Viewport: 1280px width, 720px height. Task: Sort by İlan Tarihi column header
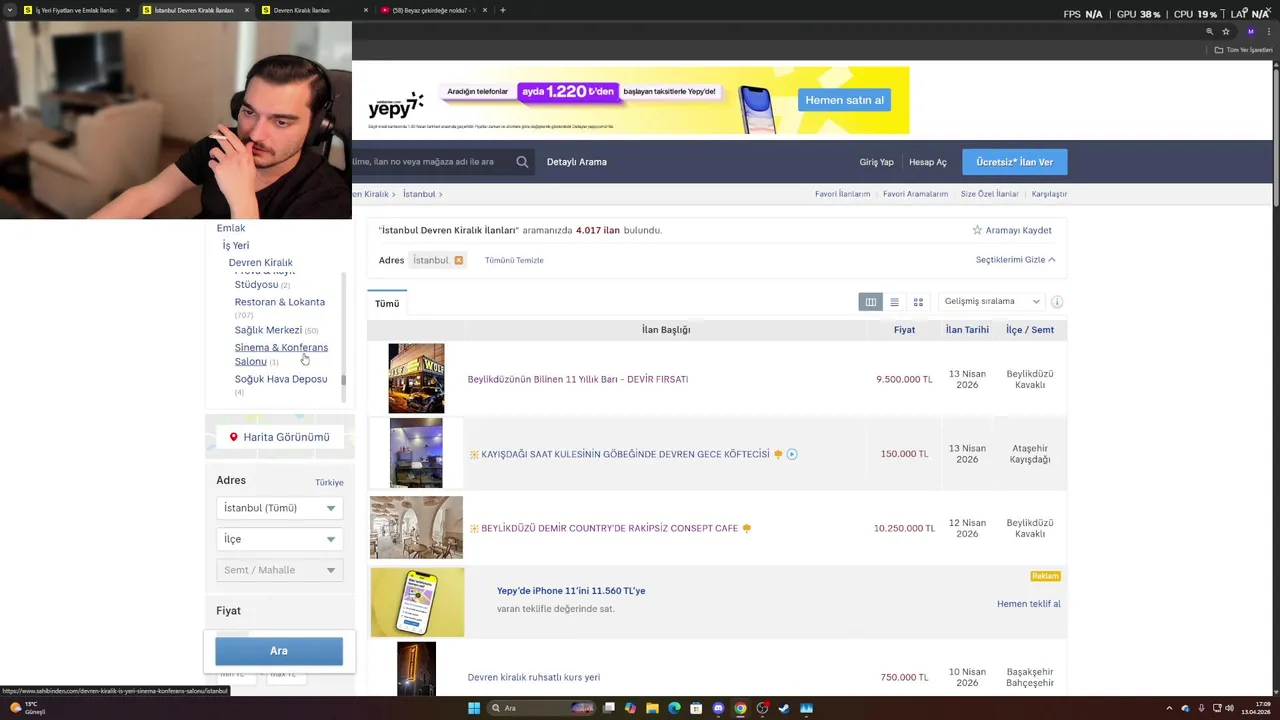967,330
